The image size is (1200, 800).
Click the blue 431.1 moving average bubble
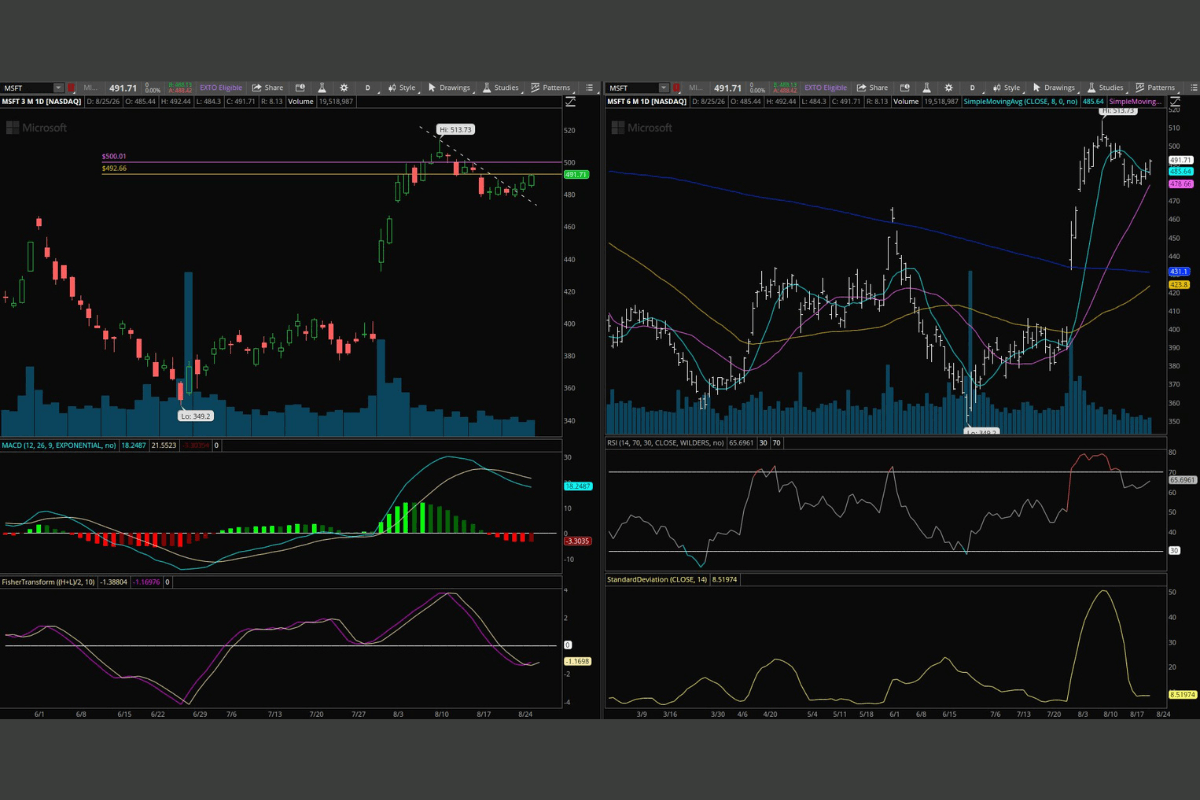click(1179, 271)
